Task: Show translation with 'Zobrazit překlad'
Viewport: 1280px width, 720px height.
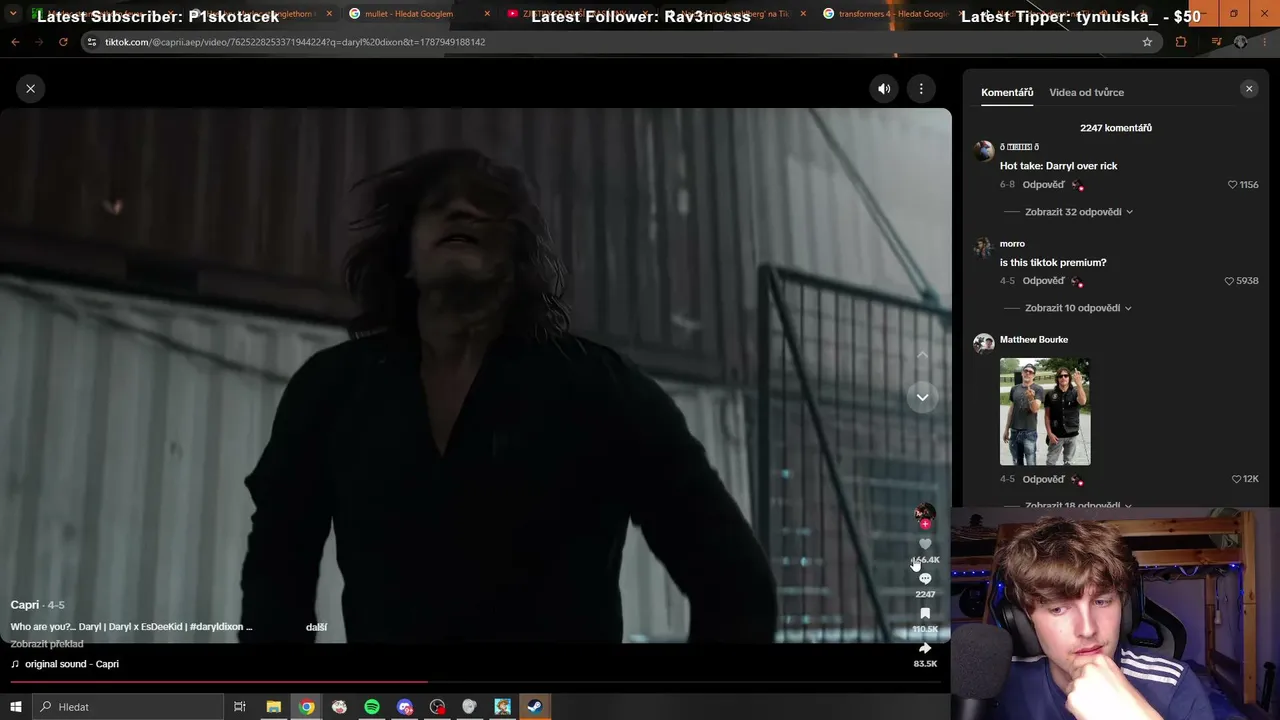Action: tap(47, 644)
